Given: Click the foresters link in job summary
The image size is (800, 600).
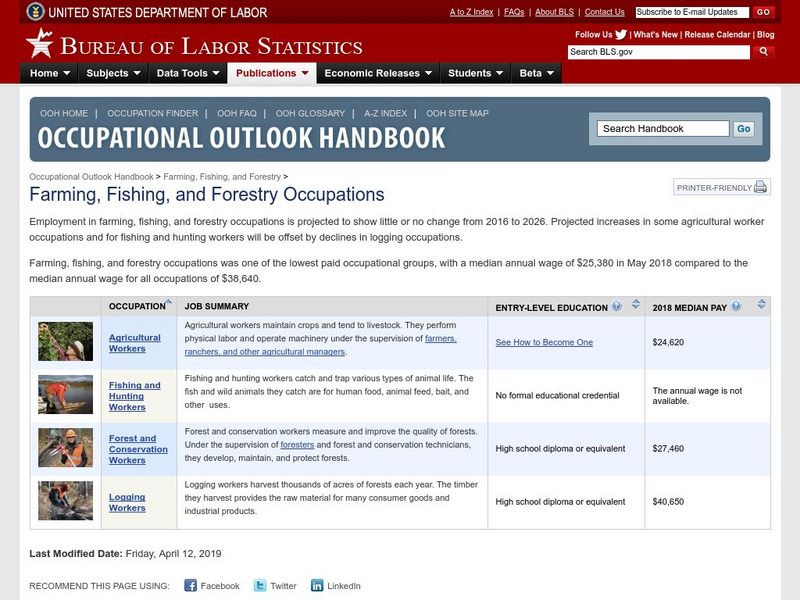Looking at the screenshot, I should (x=297, y=444).
